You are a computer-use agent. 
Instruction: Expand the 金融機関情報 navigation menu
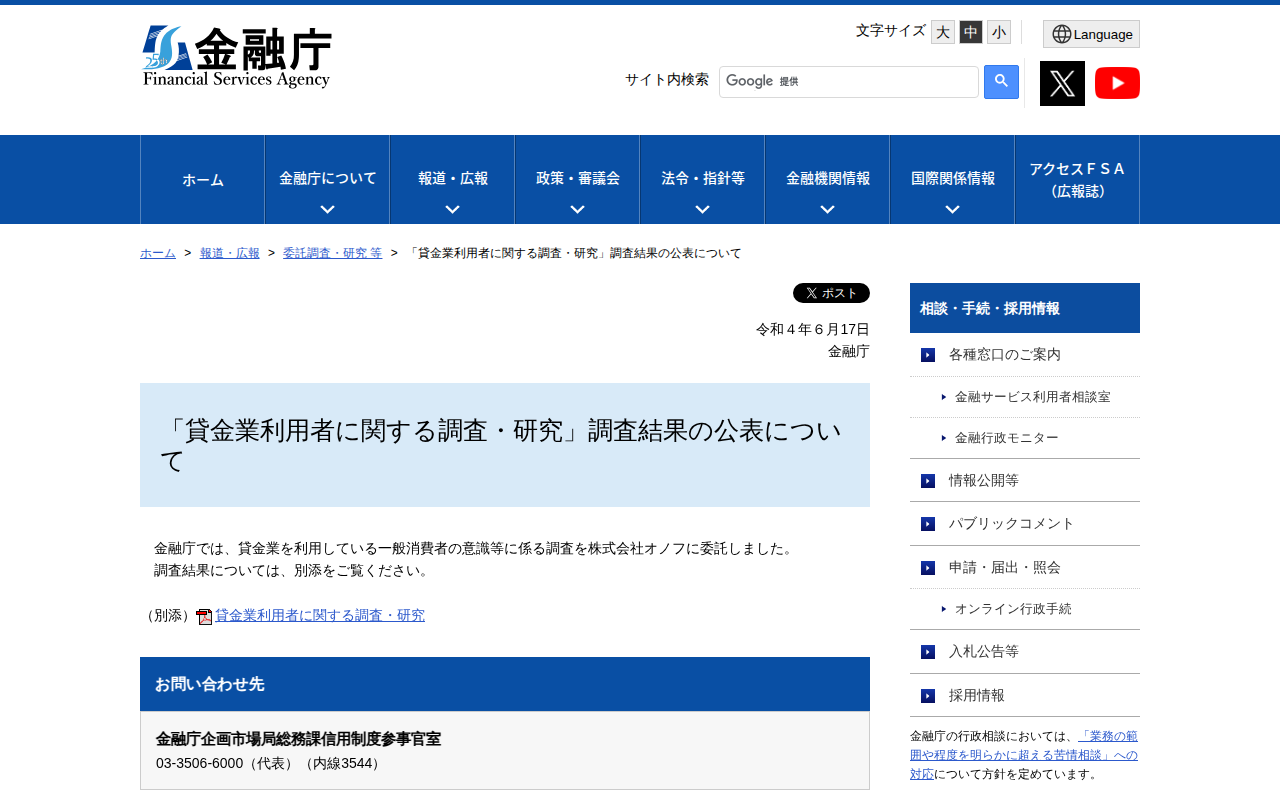826,179
